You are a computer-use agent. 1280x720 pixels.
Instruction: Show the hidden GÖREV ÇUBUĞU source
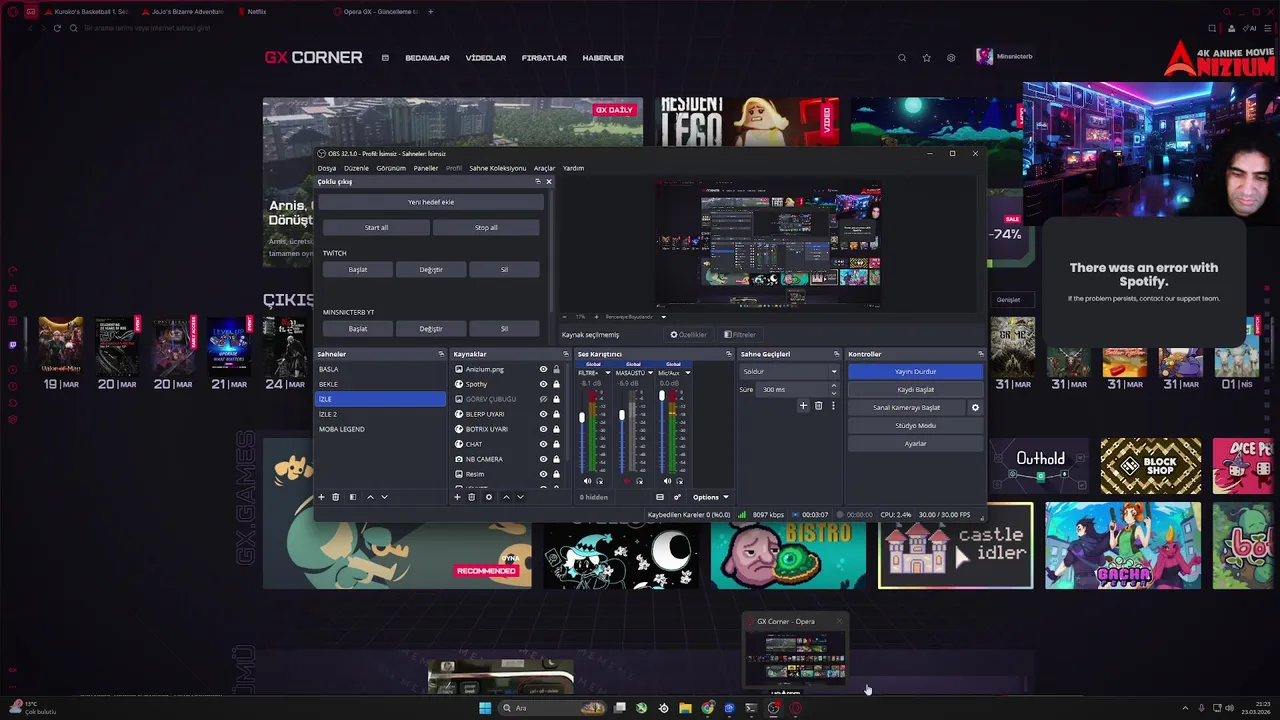point(543,399)
